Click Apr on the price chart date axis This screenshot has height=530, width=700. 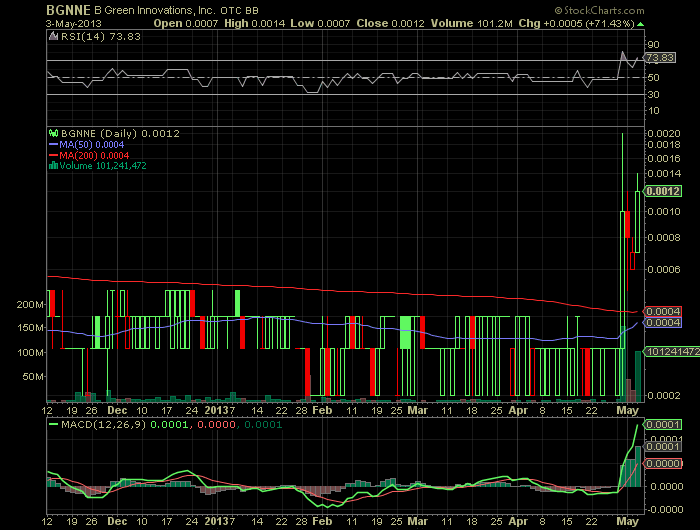click(x=518, y=410)
